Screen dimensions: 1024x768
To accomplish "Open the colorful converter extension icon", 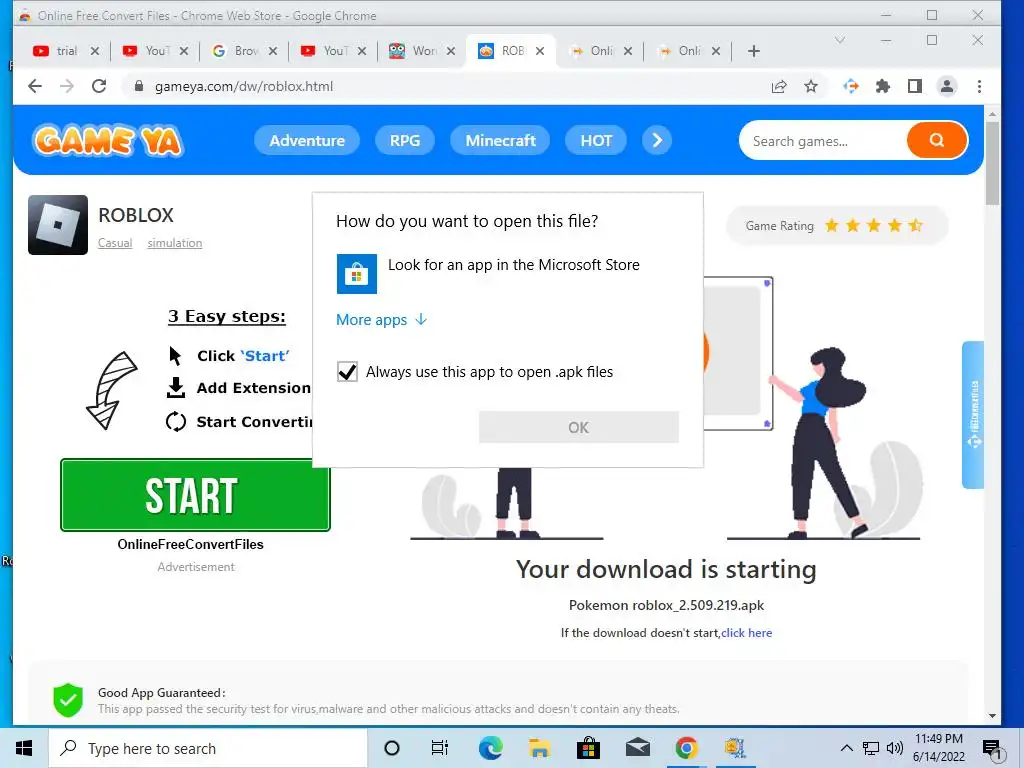I will 850,86.
